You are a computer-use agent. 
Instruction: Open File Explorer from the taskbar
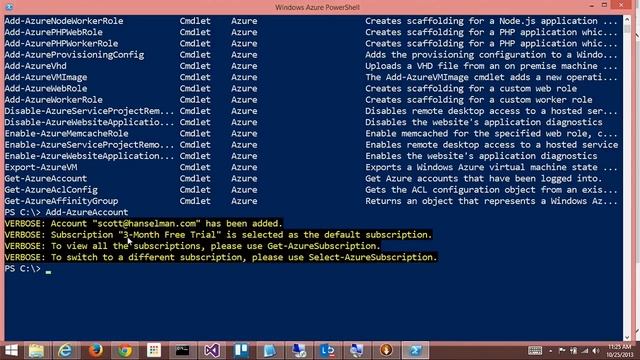(36, 350)
